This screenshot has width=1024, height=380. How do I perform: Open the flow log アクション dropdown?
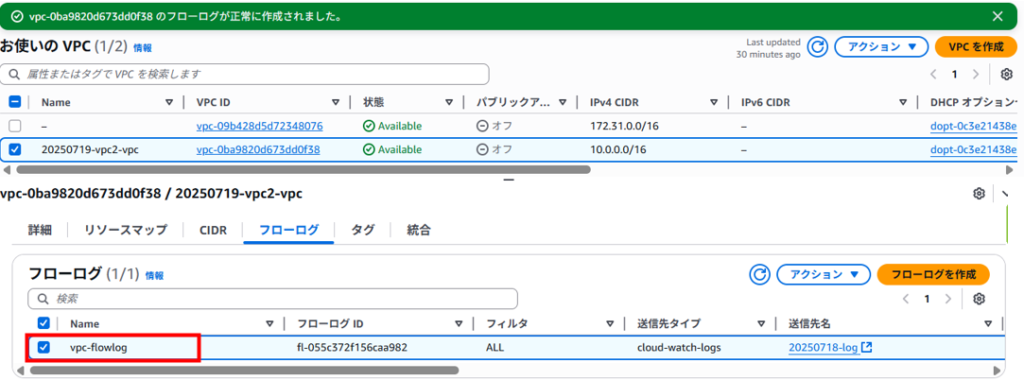pyautogui.click(x=824, y=275)
